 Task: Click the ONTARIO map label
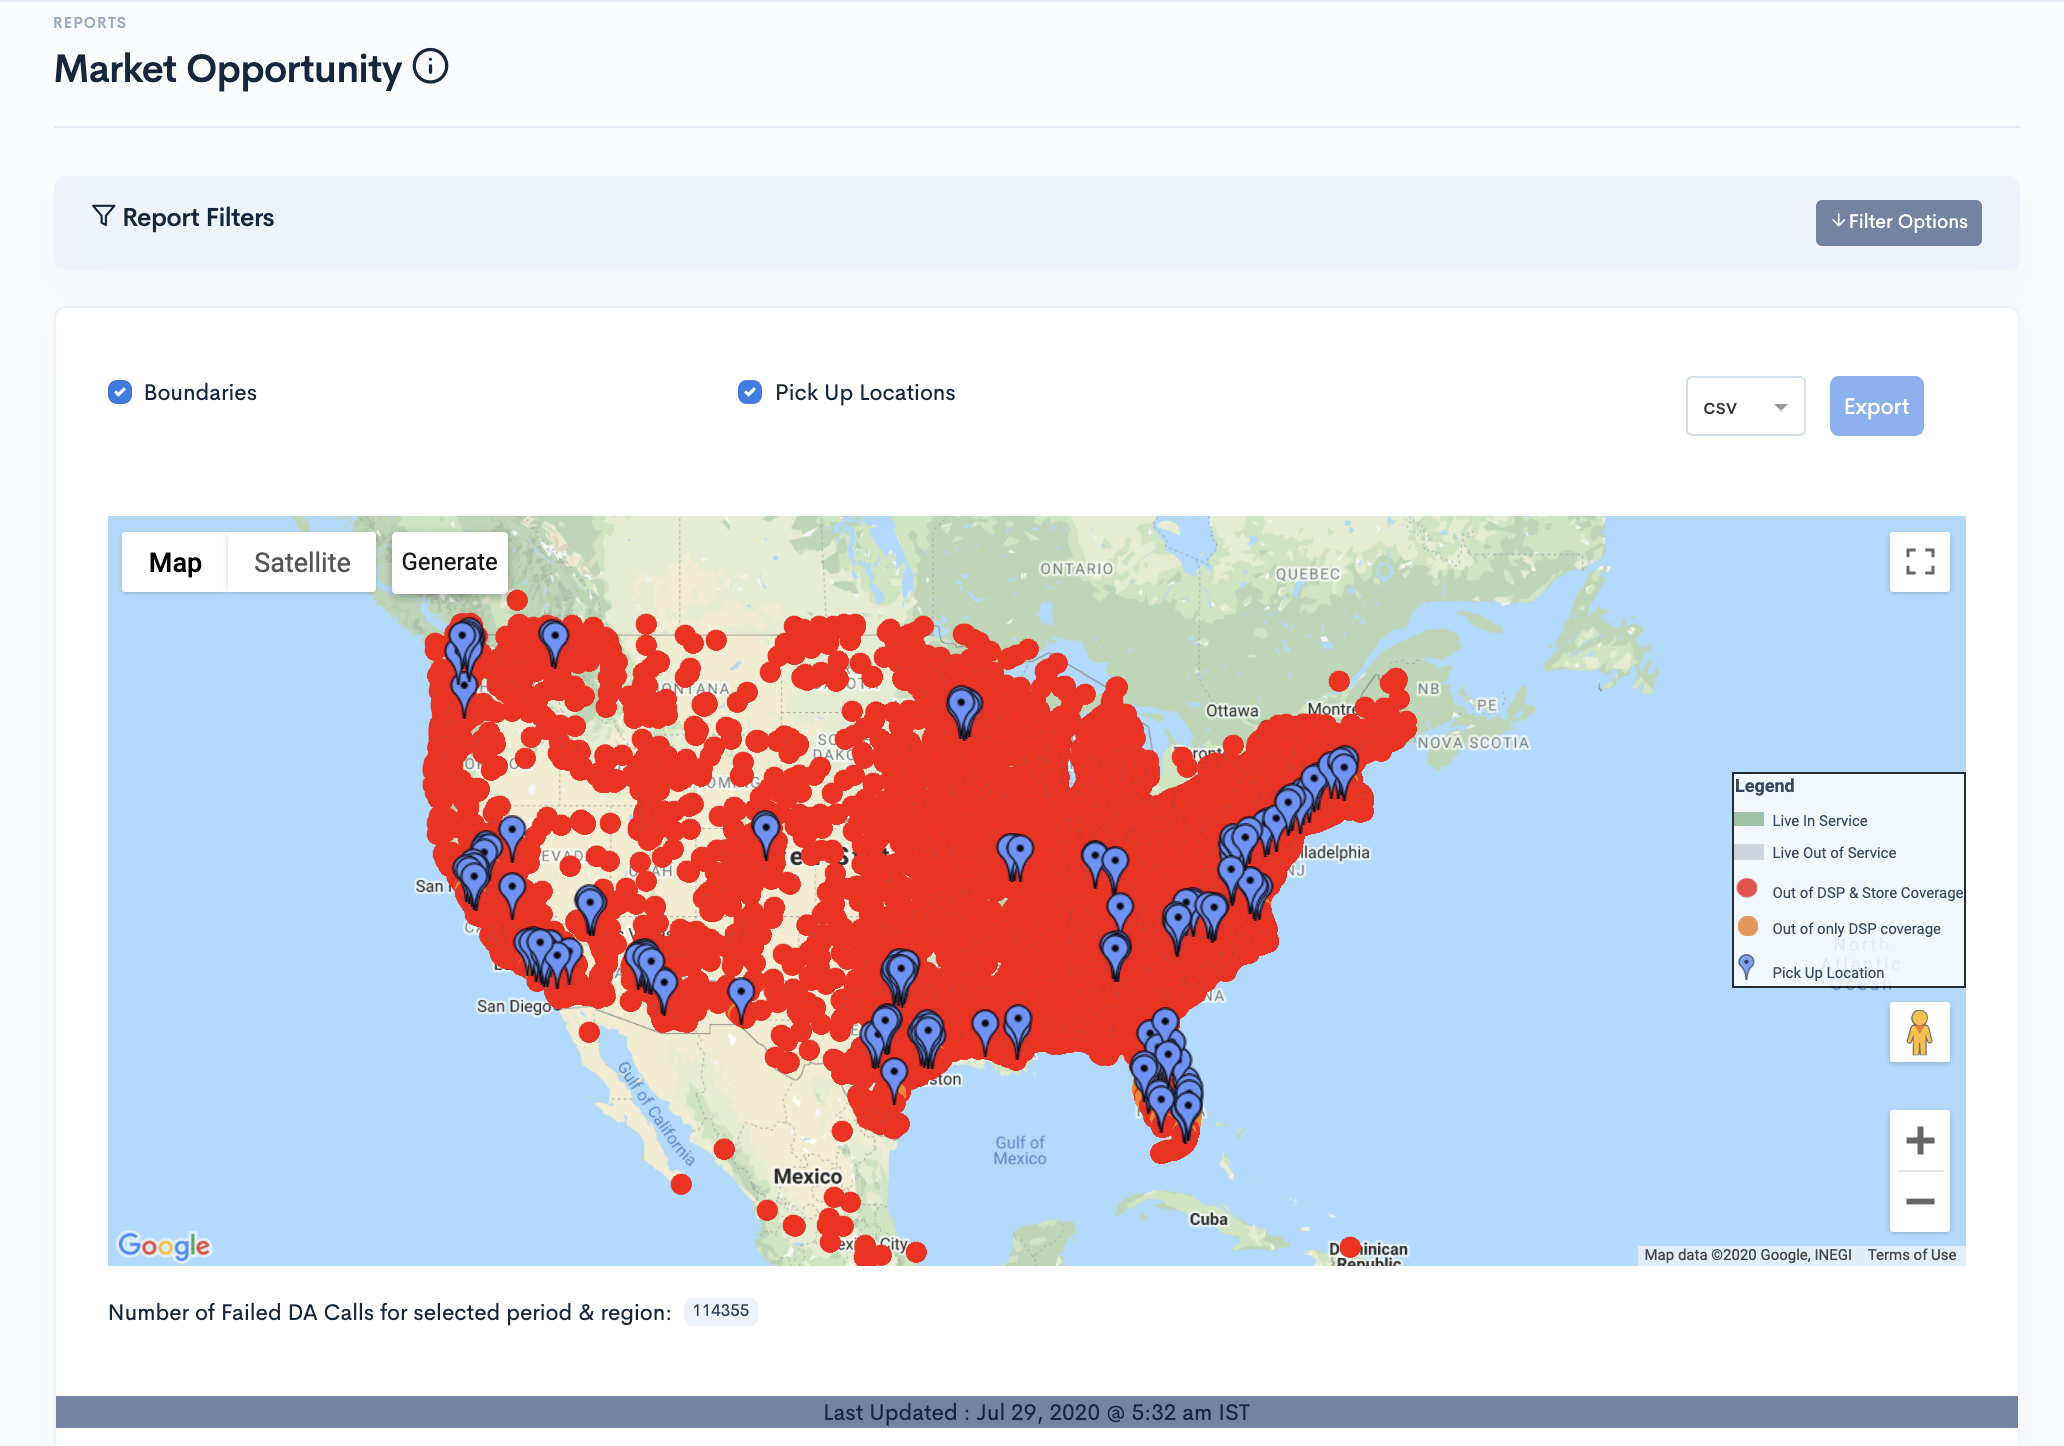coord(1076,569)
